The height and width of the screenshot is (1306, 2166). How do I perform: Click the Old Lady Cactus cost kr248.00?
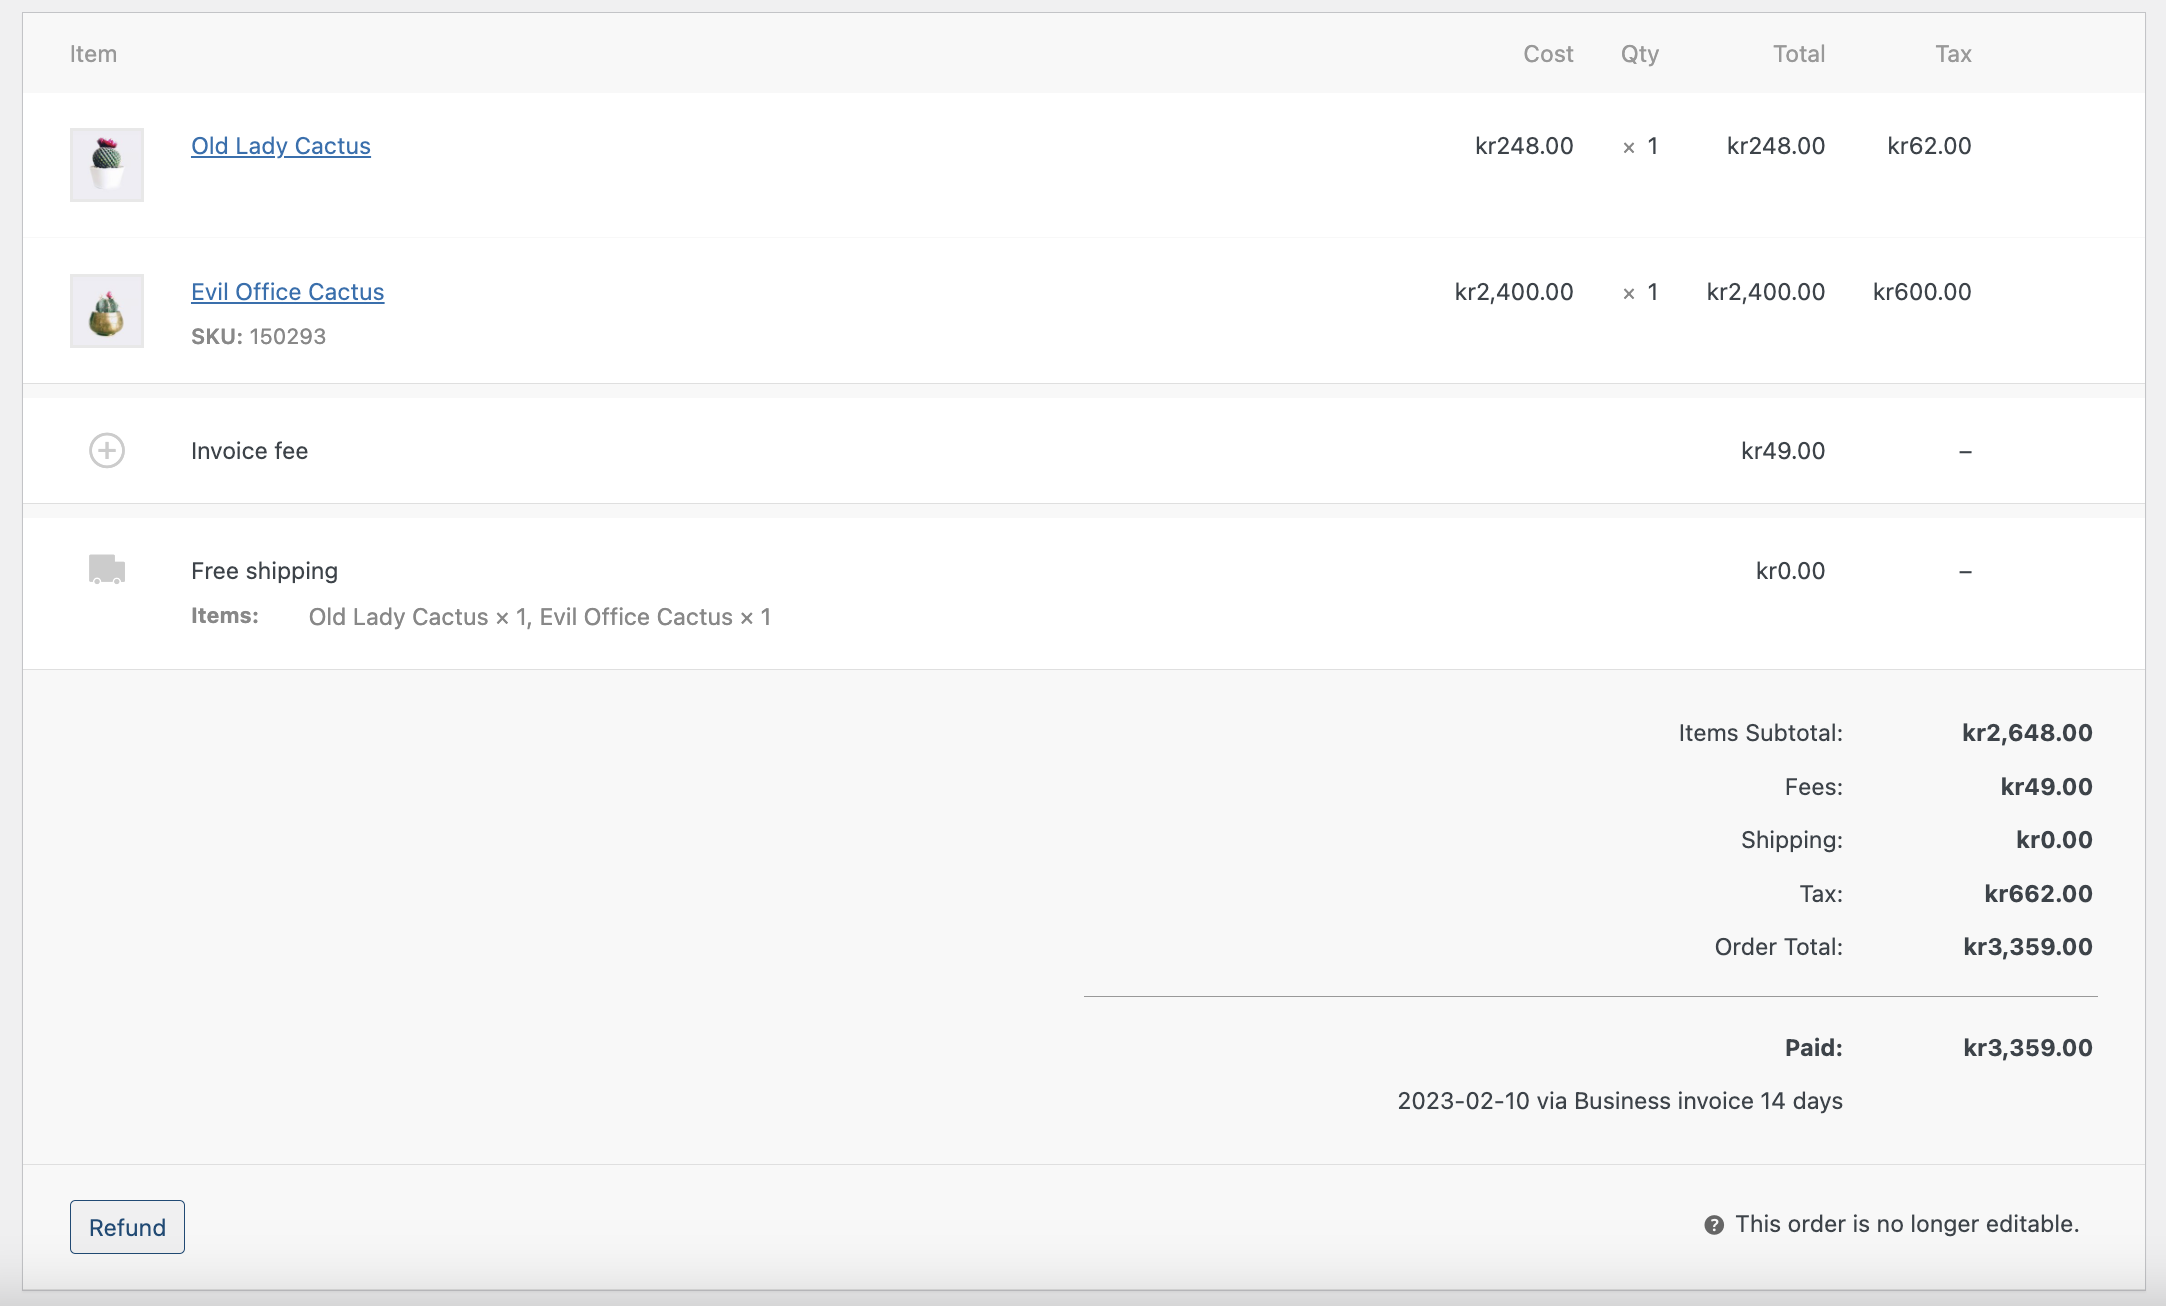click(1524, 146)
